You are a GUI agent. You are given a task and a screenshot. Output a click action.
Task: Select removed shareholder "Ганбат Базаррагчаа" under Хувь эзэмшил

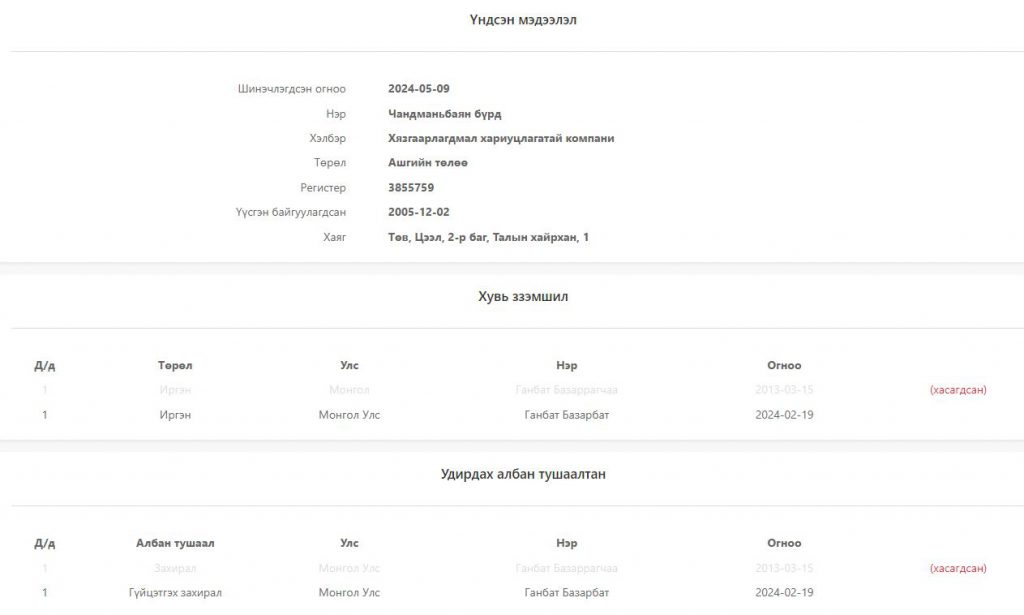(x=566, y=390)
